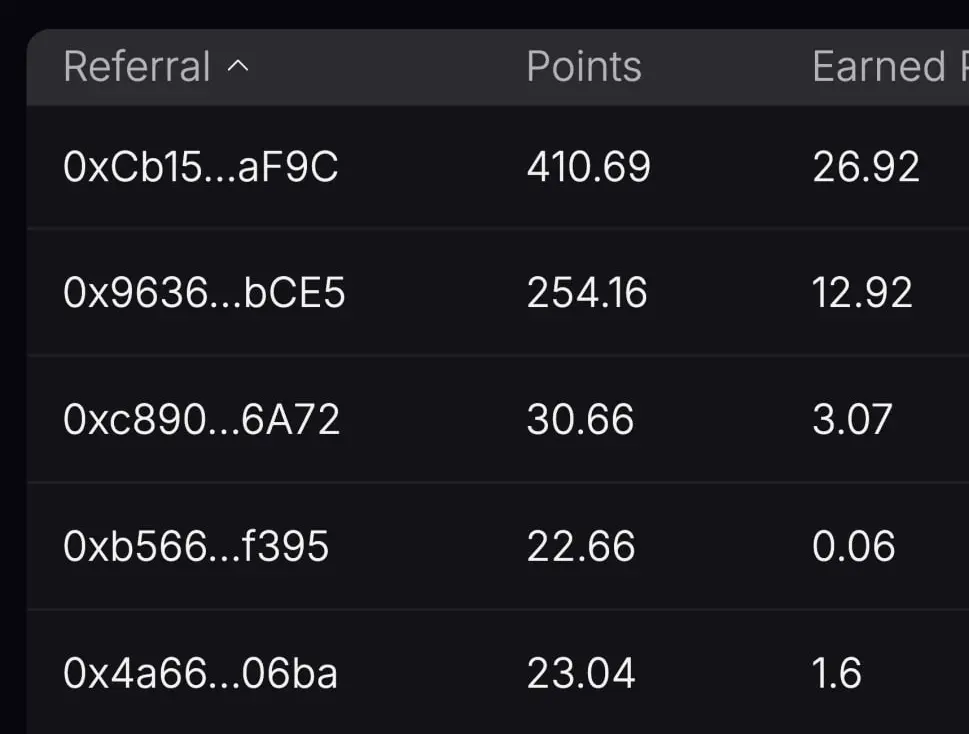The height and width of the screenshot is (734, 969).
Task: Click the 12.92 earned value
Action: tap(862, 293)
